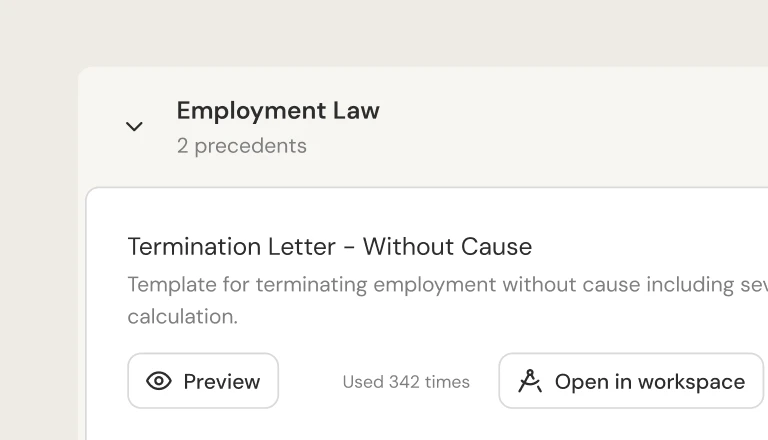Click the drafting compass icon

pos(530,381)
